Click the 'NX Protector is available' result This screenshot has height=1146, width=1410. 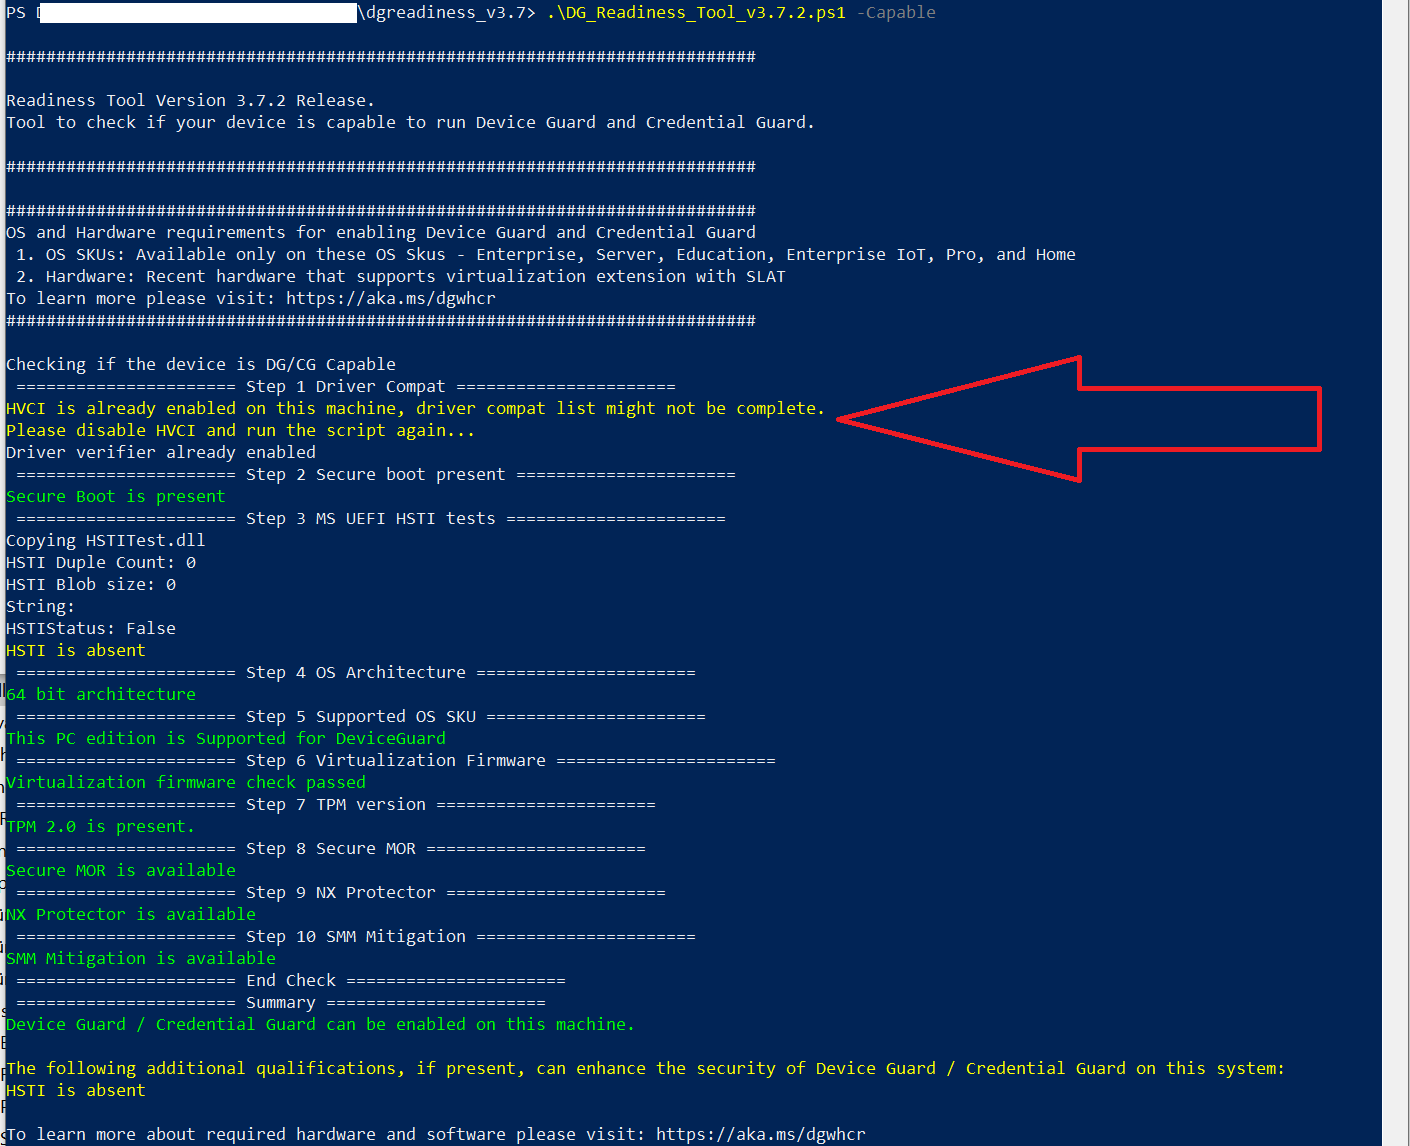[x=131, y=914]
